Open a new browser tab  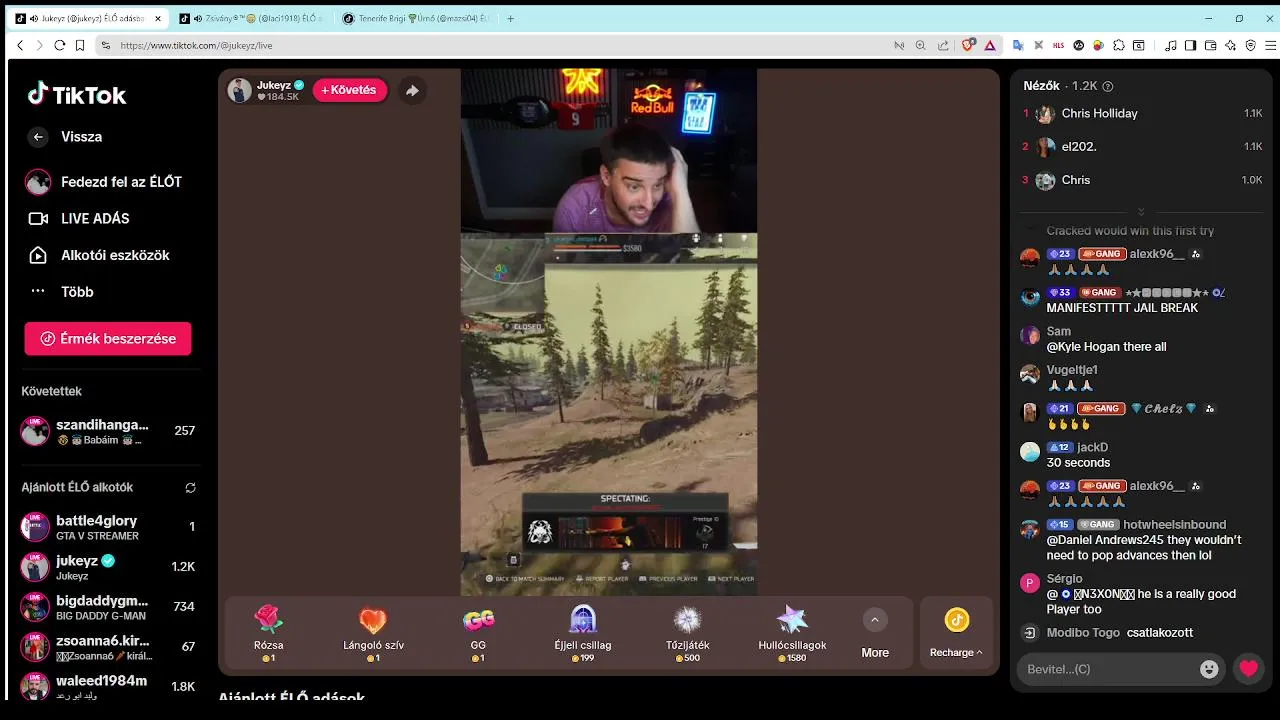511,18
